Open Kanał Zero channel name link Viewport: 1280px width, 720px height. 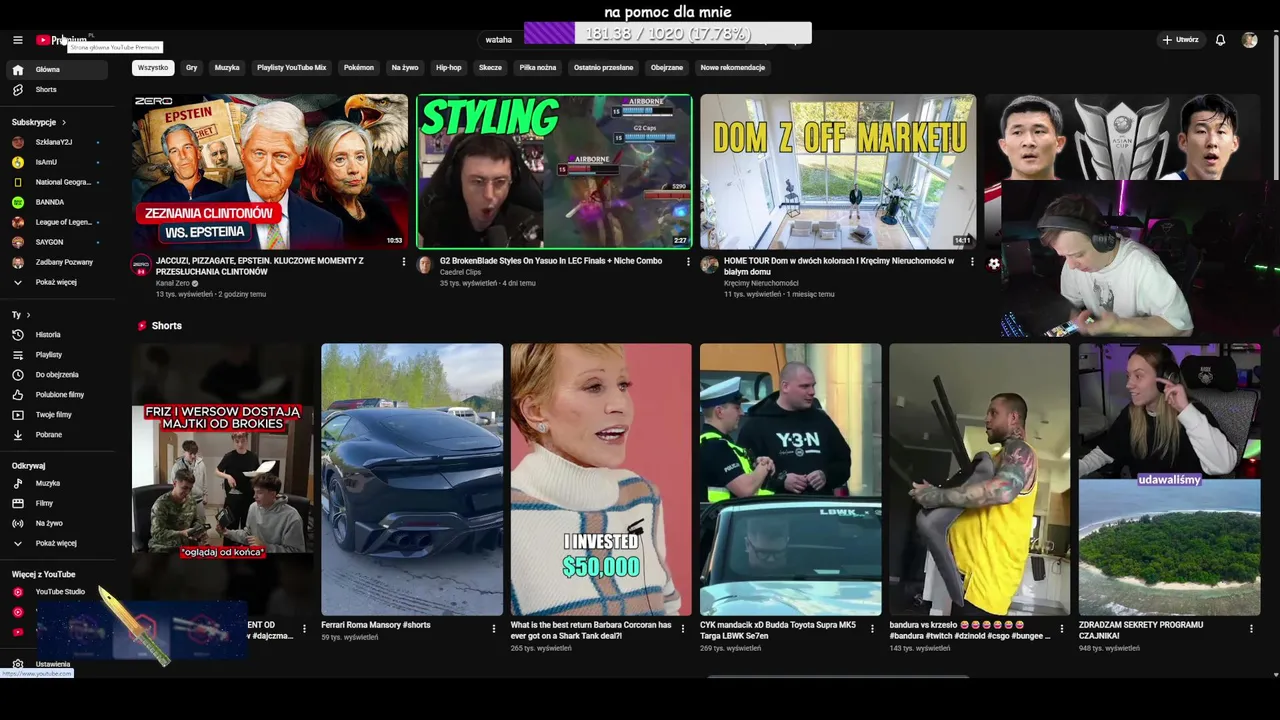(x=173, y=284)
